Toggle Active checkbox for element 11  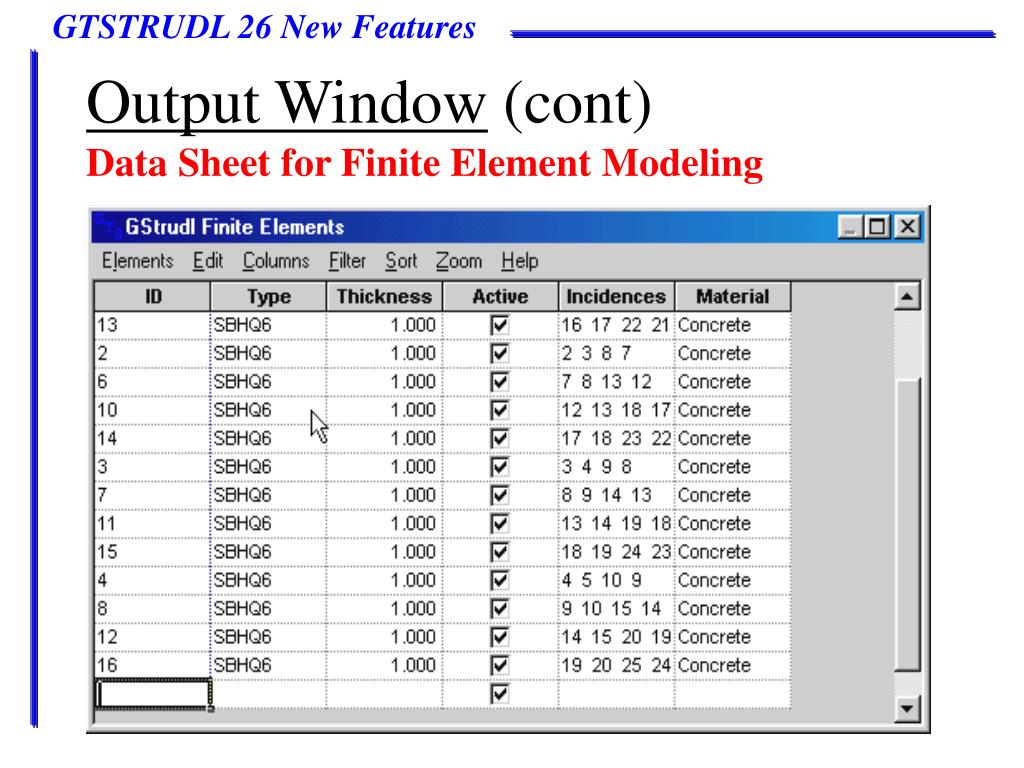point(500,524)
